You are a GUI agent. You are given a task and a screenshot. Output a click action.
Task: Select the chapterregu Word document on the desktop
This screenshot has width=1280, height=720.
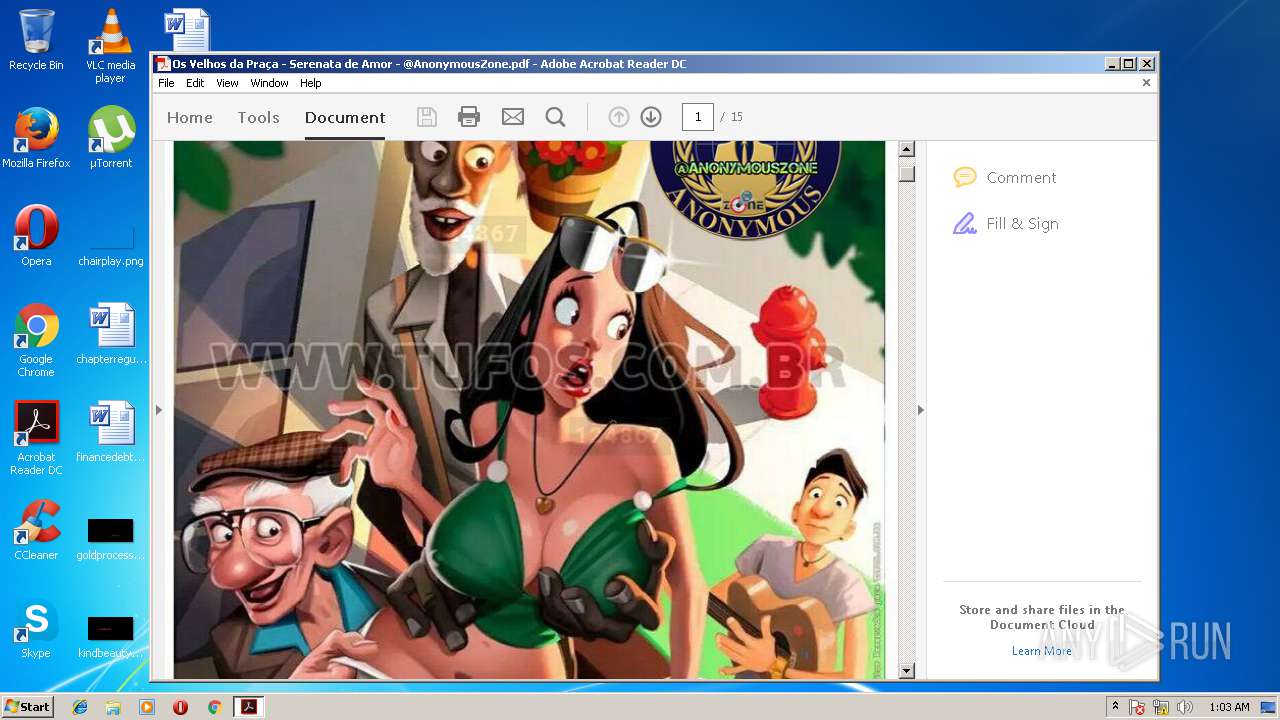coord(111,334)
